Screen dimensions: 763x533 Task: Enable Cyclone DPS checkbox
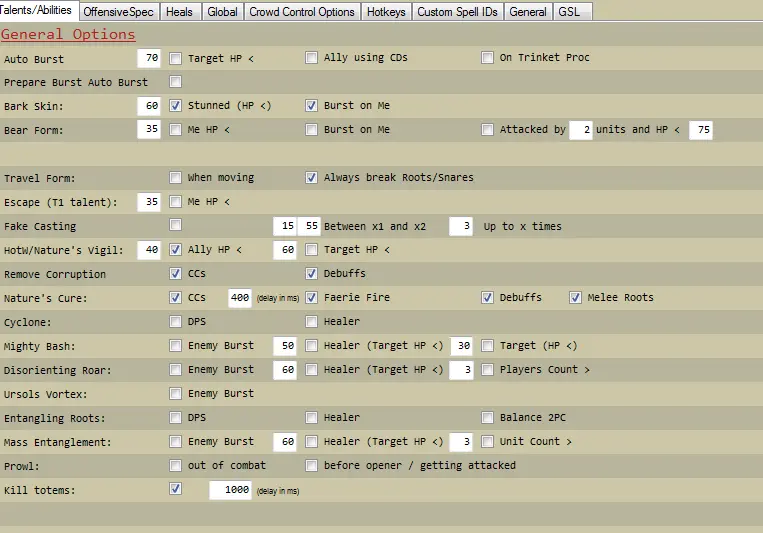[x=176, y=322]
